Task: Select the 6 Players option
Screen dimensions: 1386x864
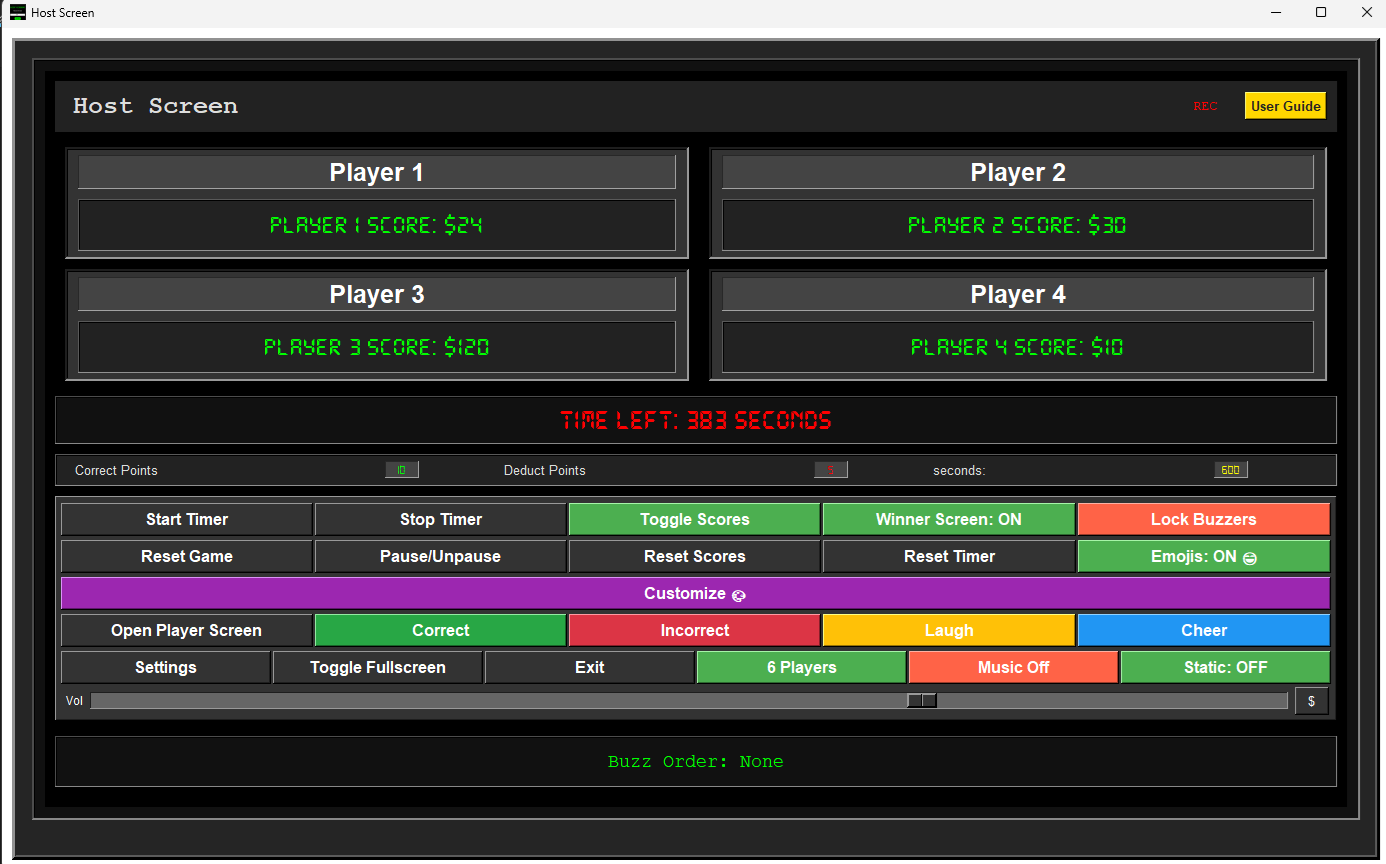Action: pyautogui.click(x=801, y=667)
